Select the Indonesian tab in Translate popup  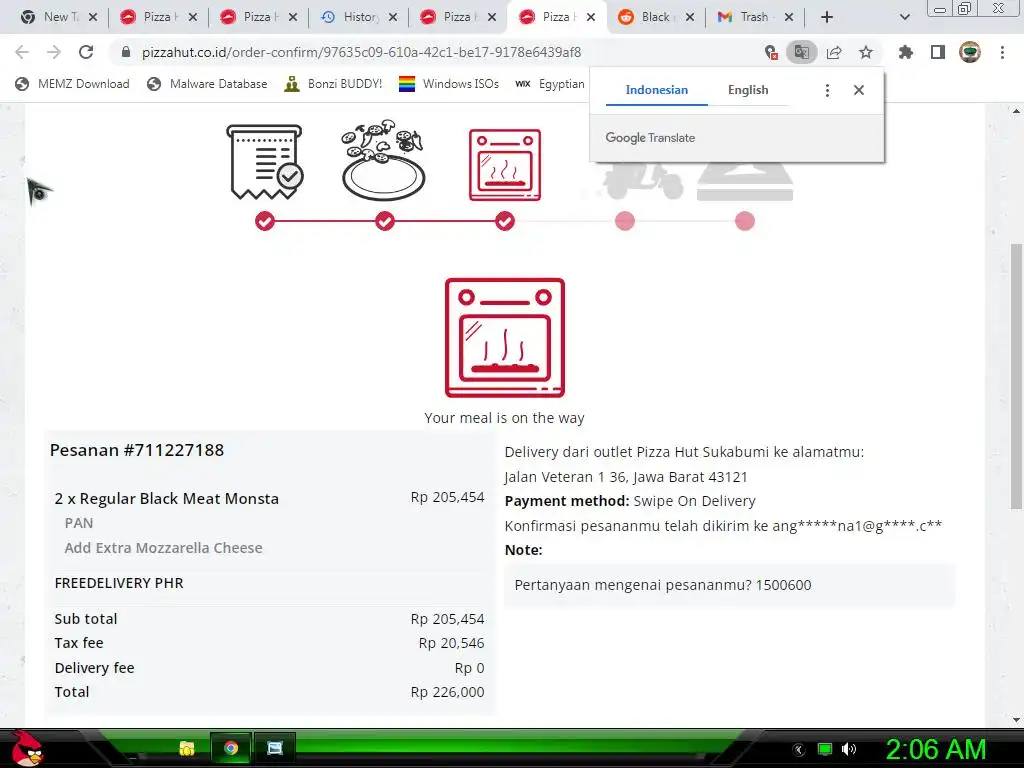pyautogui.click(x=656, y=90)
